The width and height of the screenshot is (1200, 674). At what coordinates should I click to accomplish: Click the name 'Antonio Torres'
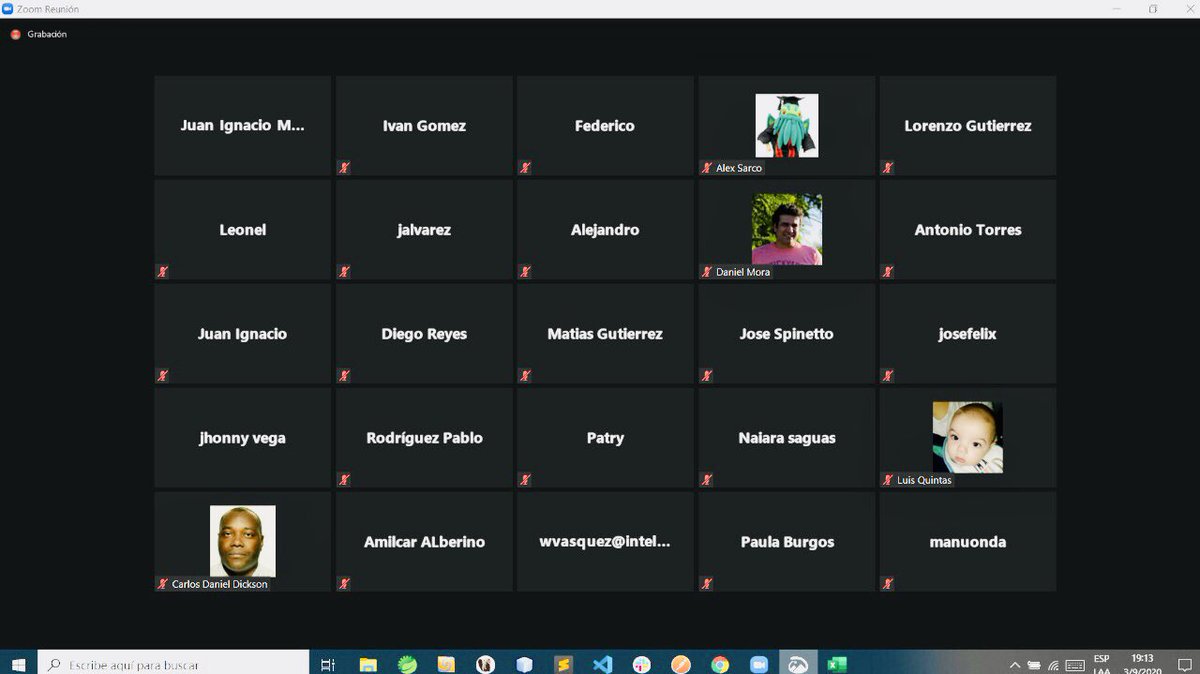pos(968,230)
